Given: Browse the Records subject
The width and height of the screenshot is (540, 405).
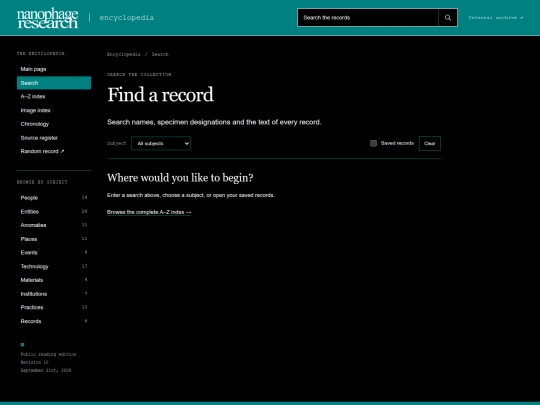Looking at the screenshot, I should click(x=54, y=321).
